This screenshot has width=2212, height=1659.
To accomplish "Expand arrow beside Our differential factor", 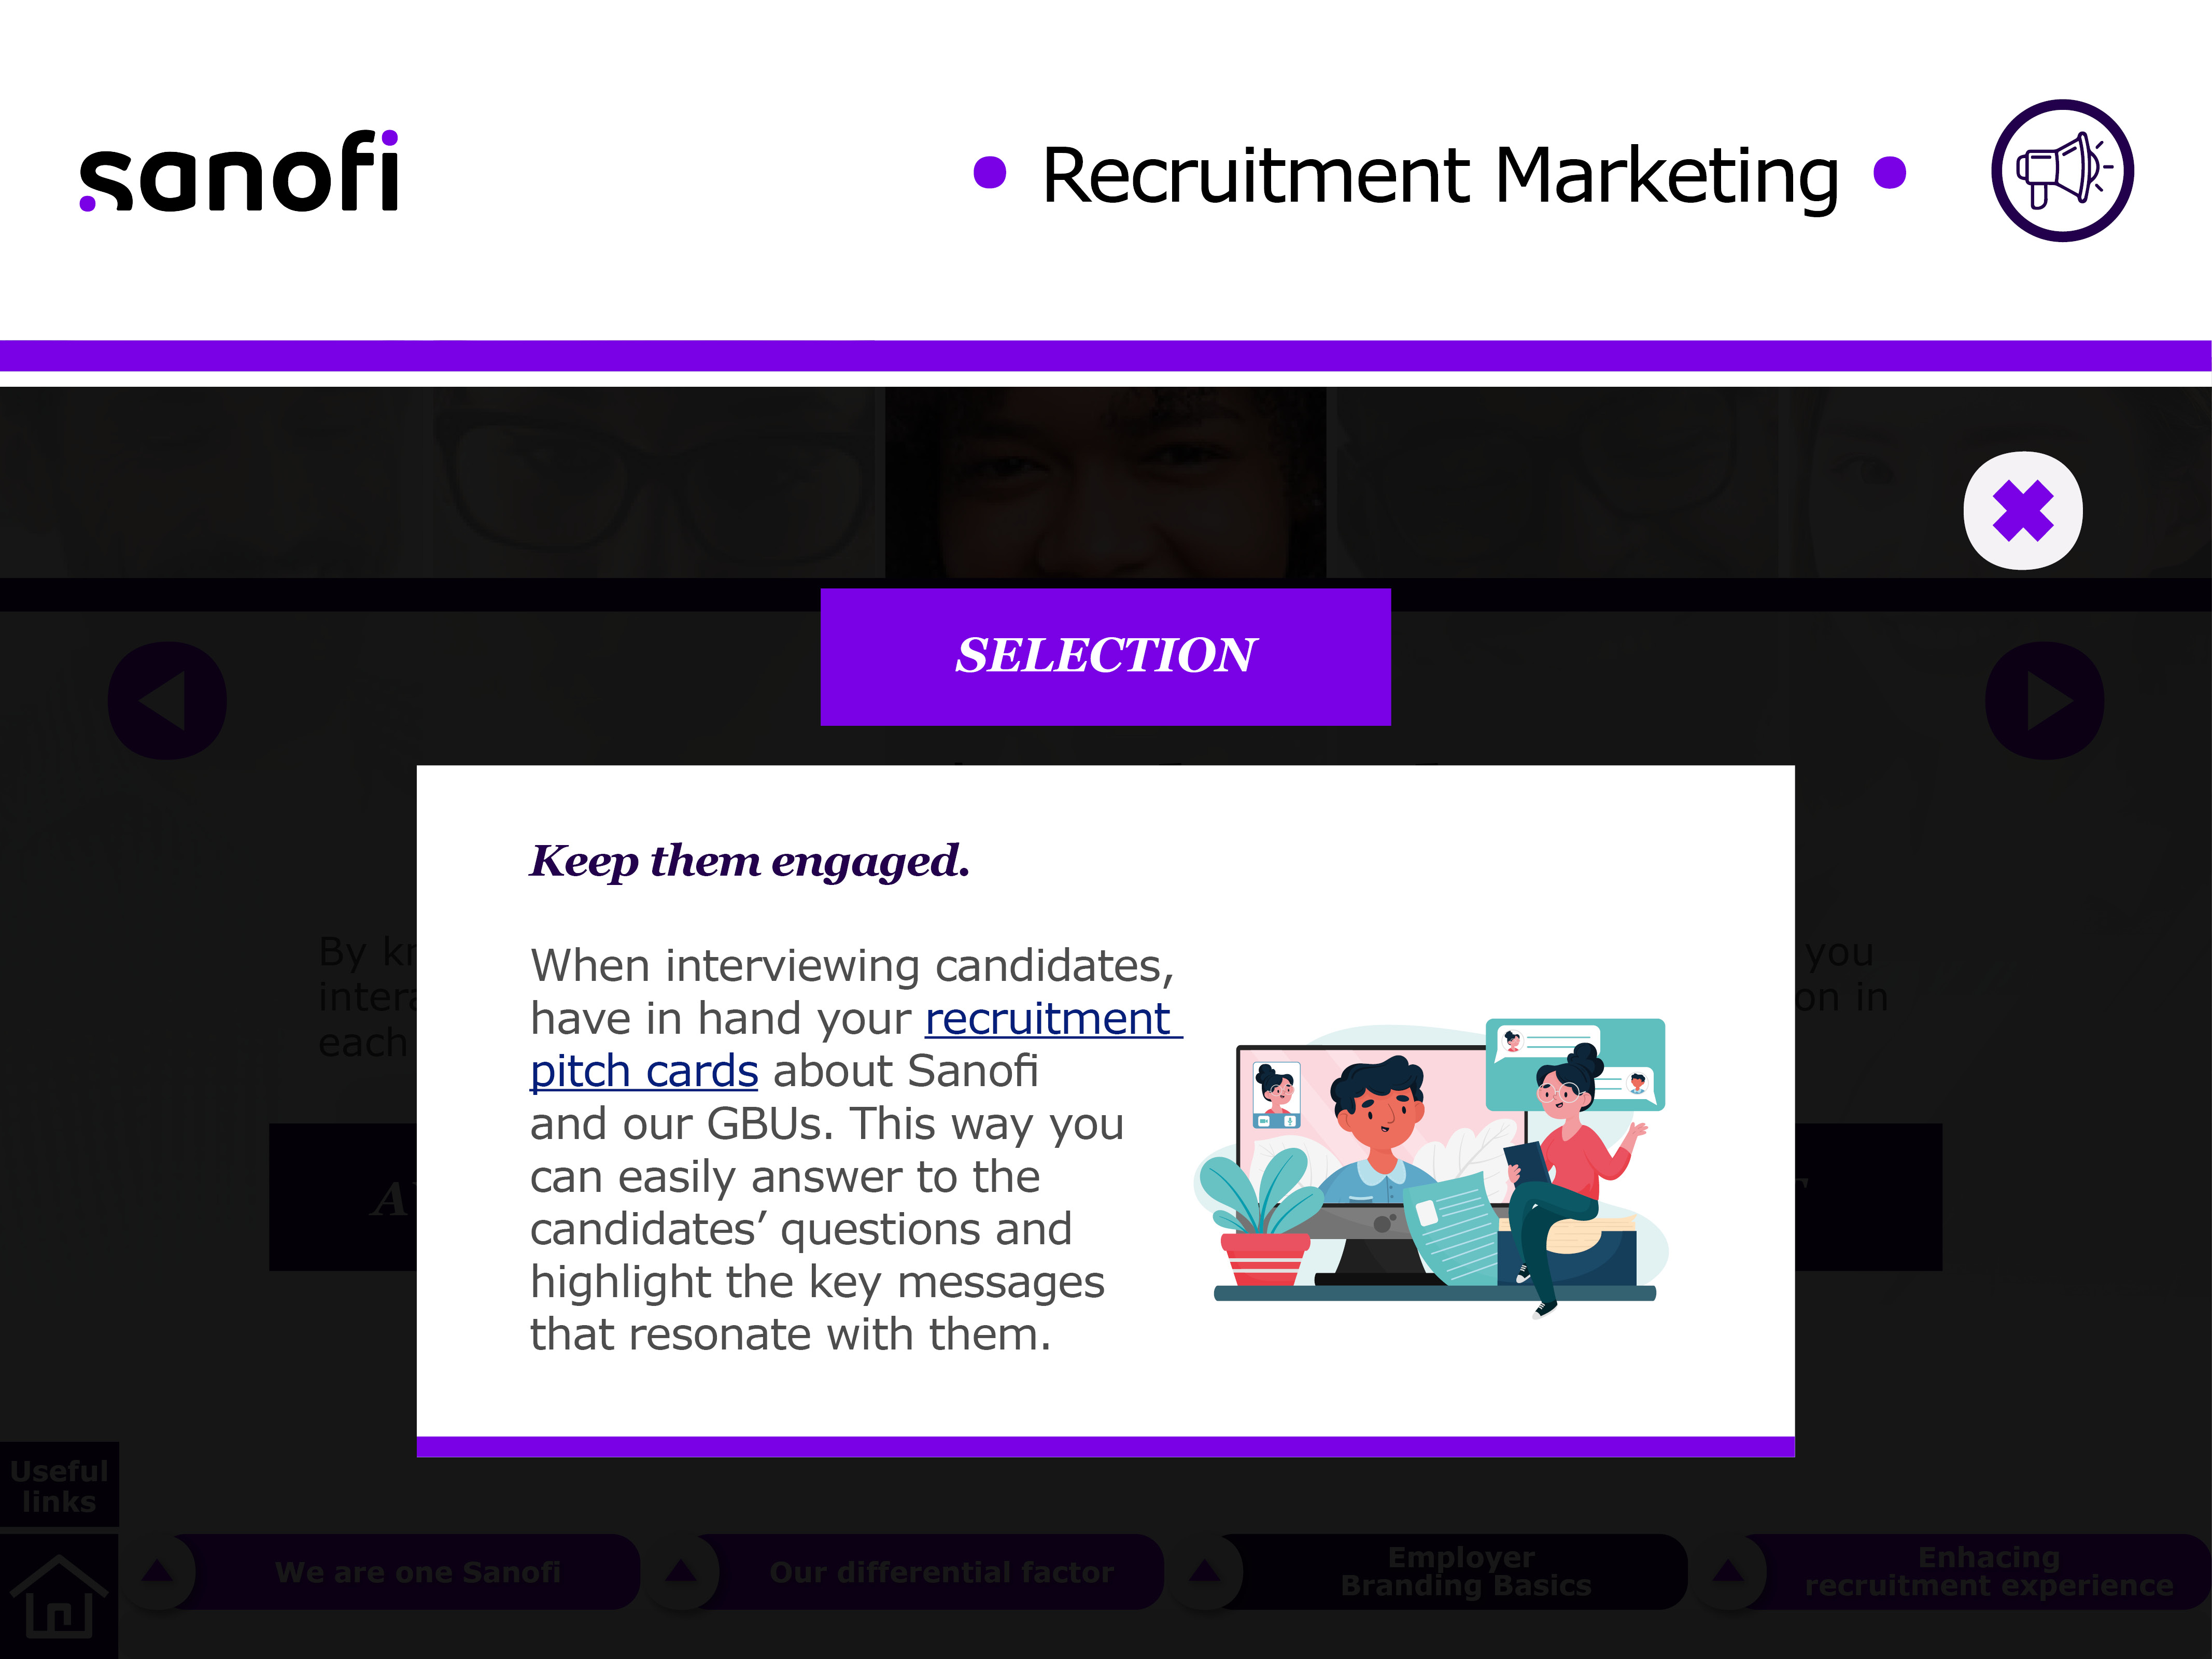I will coord(681,1572).
